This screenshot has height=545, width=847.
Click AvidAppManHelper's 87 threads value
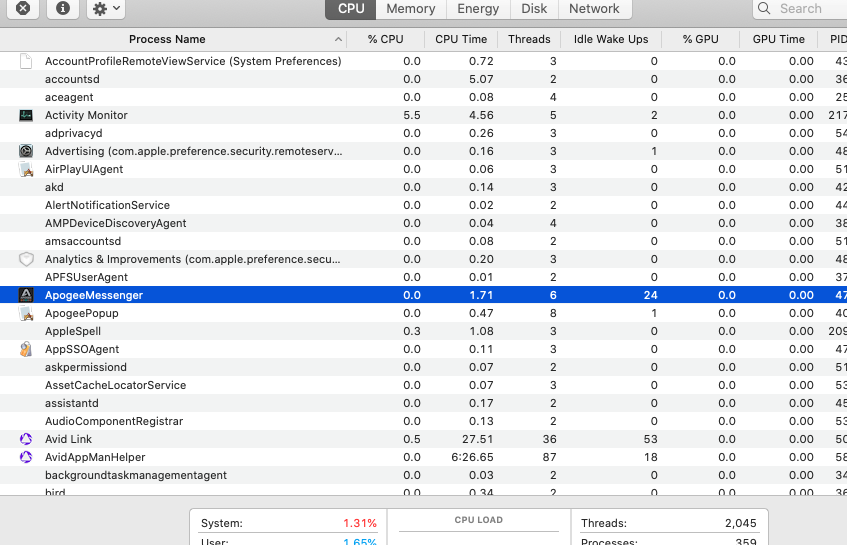coord(549,457)
